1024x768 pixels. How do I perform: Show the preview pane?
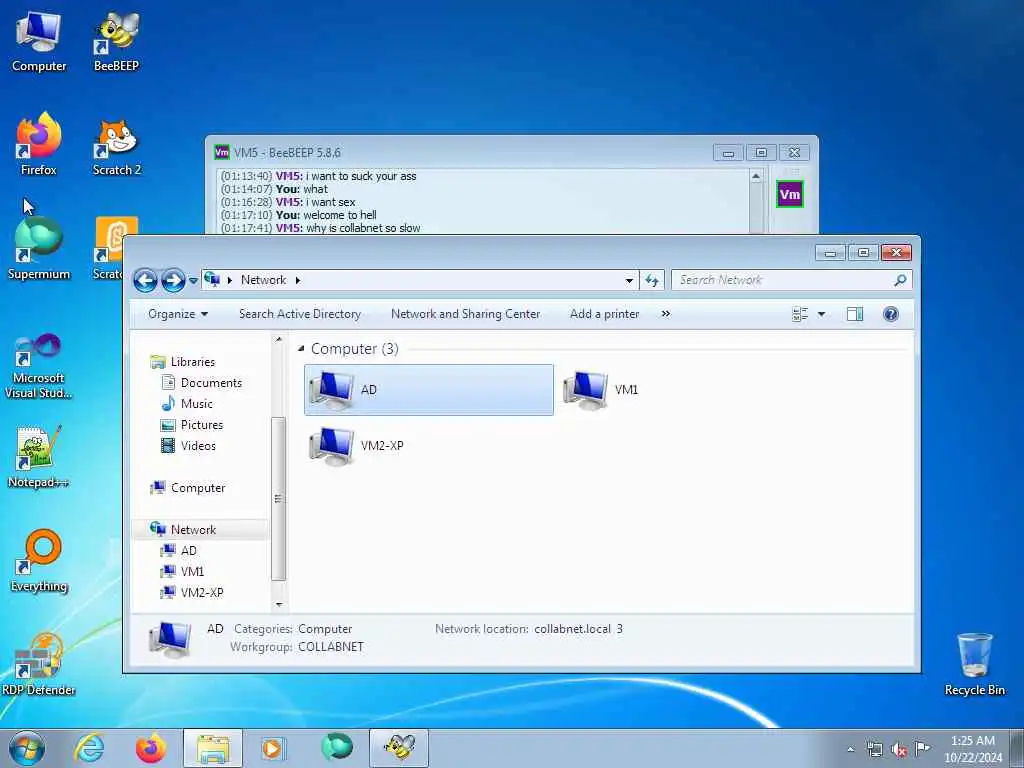[x=855, y=314]
